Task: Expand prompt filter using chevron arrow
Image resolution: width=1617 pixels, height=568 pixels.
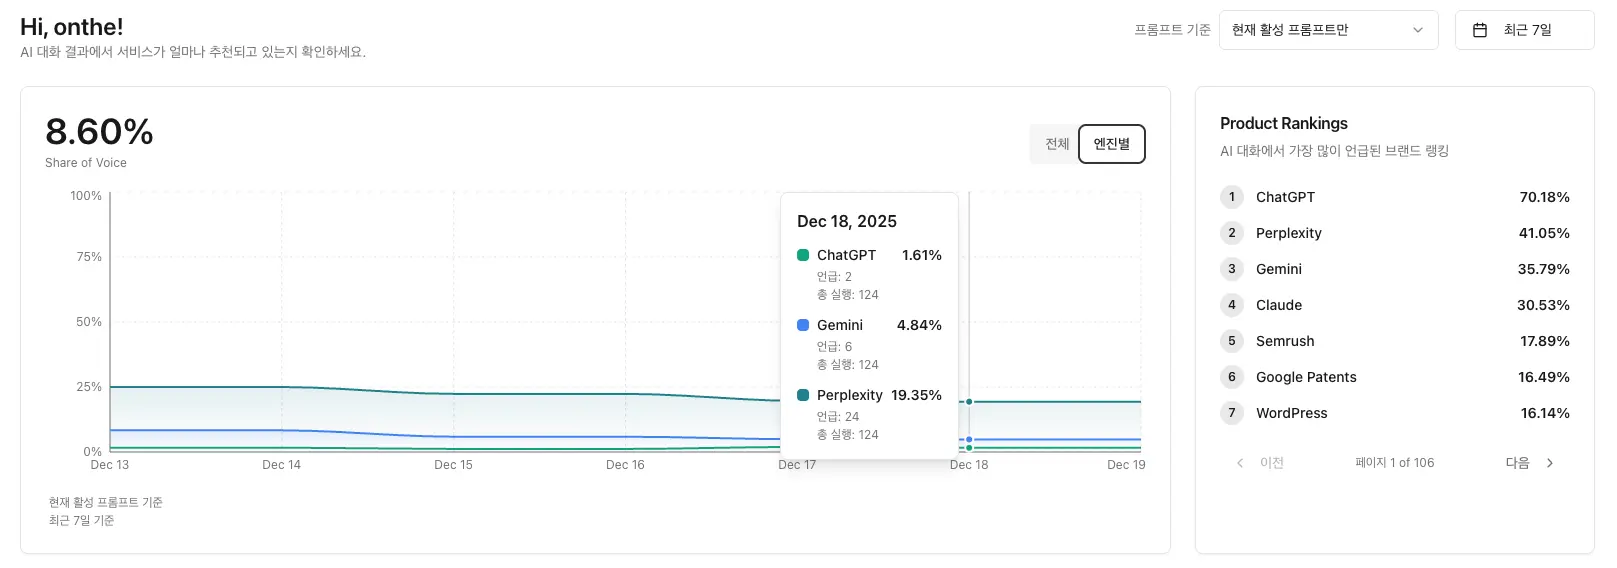Action: pos(1417,30)
